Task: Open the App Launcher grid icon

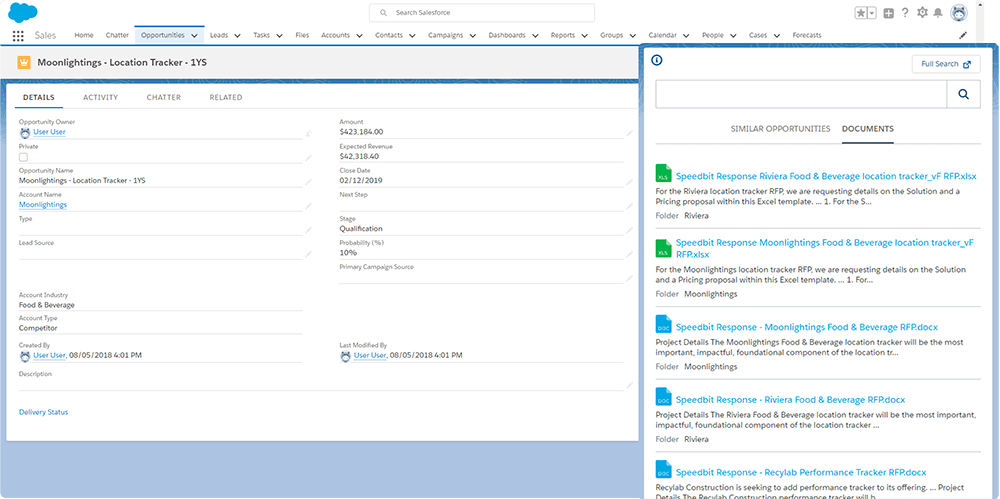Action: click(x=18, y=36)
